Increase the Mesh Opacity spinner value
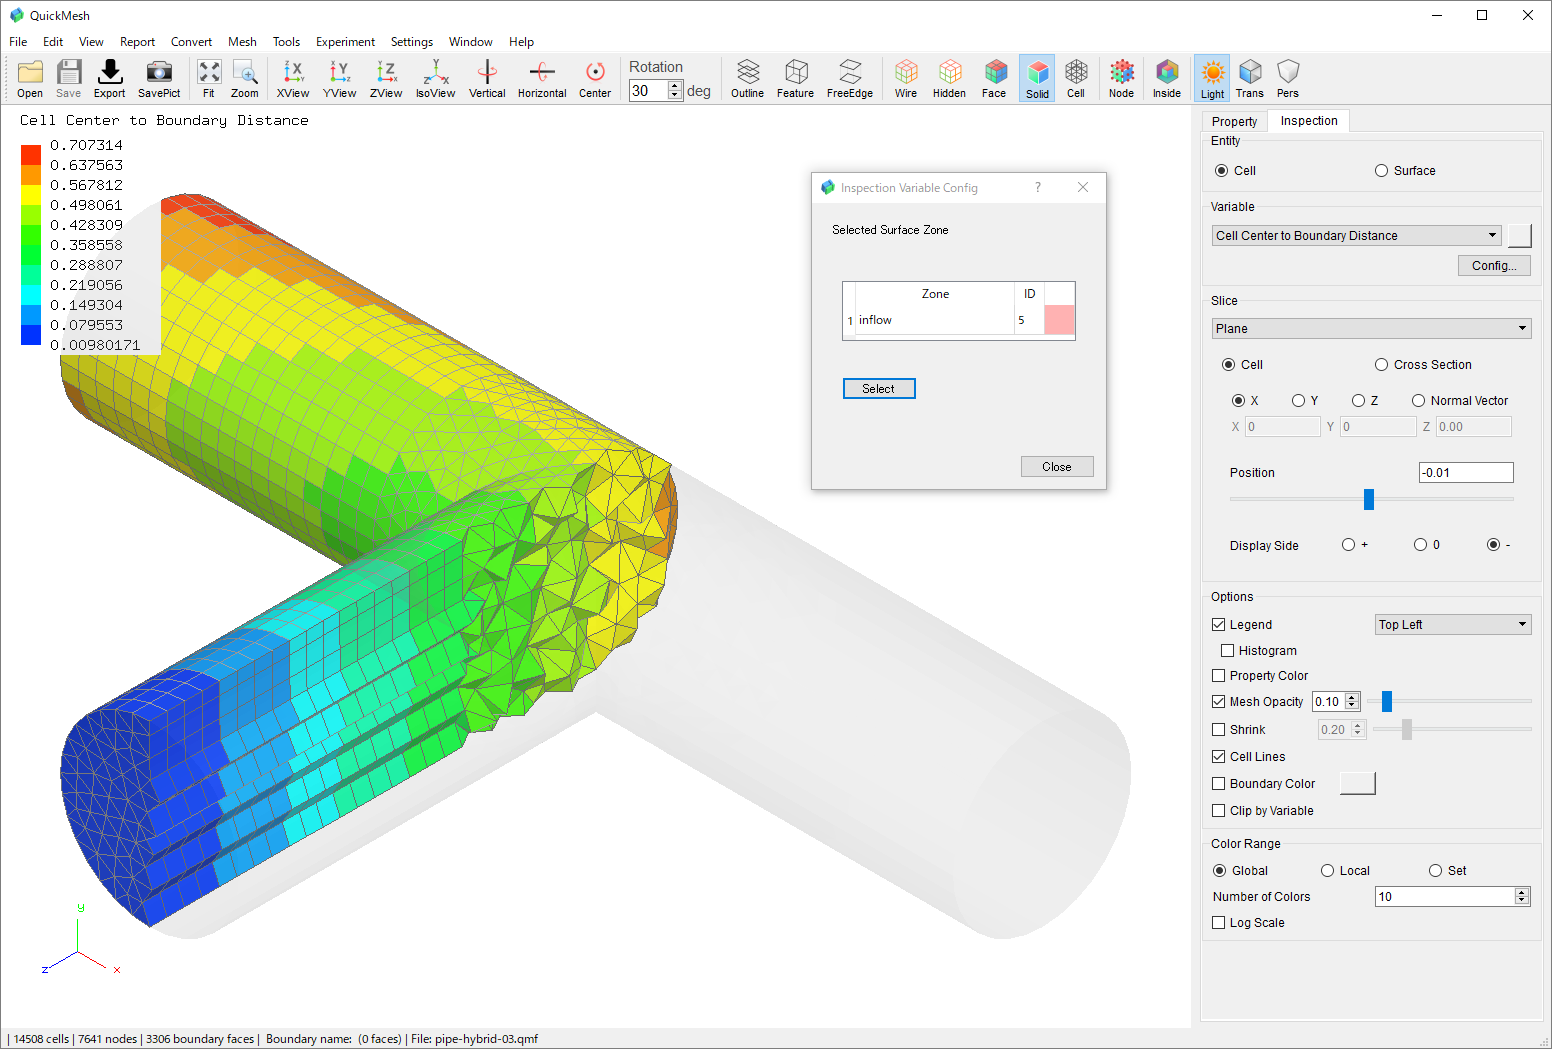 click(x=1352, y=697)
